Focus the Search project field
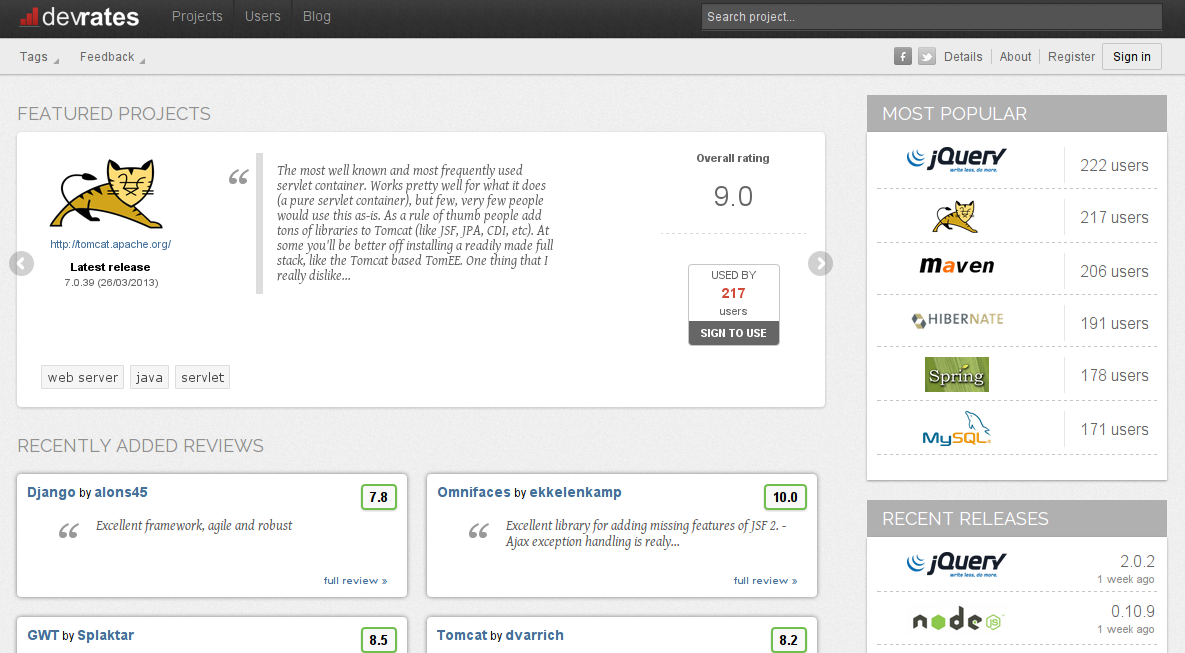Image resolution: width=1185 pixels, height=653 pixels. (x=931, y=17)
